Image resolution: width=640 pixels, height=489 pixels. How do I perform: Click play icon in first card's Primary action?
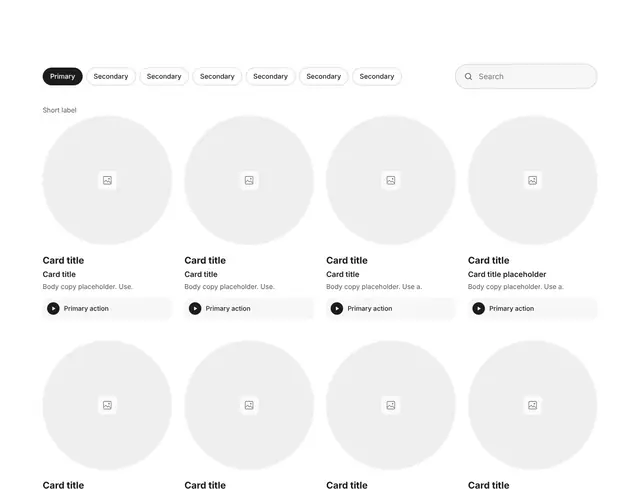53,309
